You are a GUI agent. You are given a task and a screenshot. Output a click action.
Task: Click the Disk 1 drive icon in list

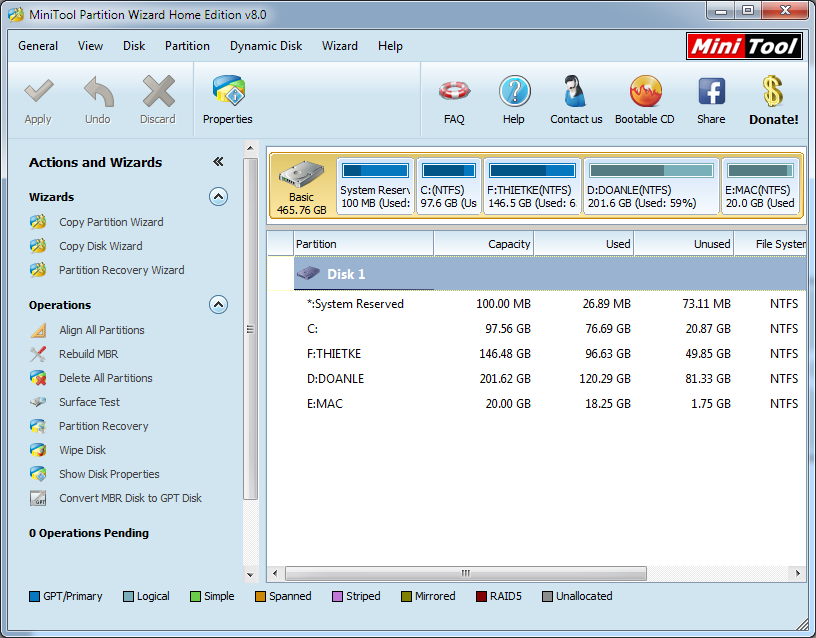click(308, 273)
